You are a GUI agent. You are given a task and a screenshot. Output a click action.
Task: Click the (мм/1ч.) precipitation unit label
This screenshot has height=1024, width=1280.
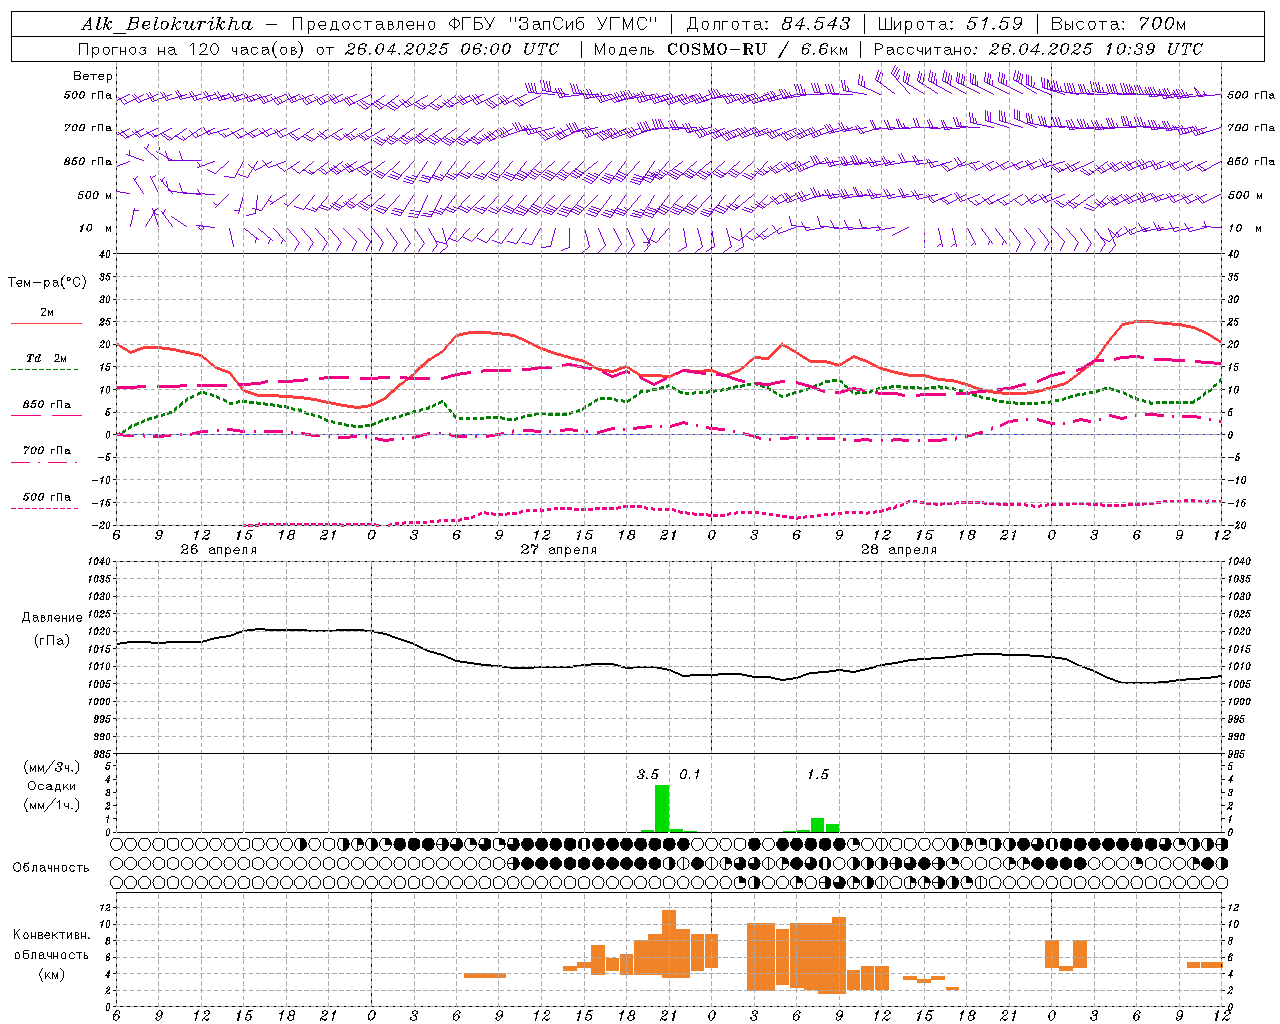click(x=52, y=805)
